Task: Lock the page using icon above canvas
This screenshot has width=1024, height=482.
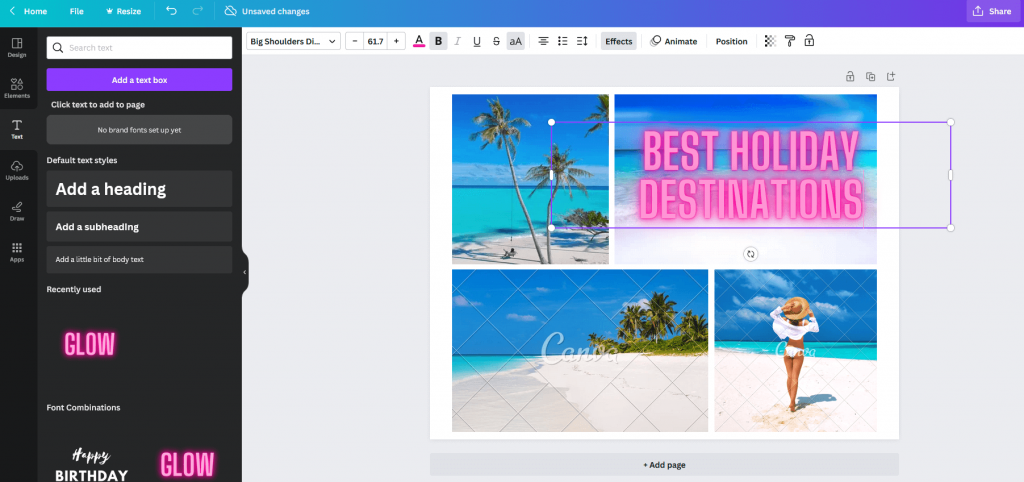Action: (850, 76)
